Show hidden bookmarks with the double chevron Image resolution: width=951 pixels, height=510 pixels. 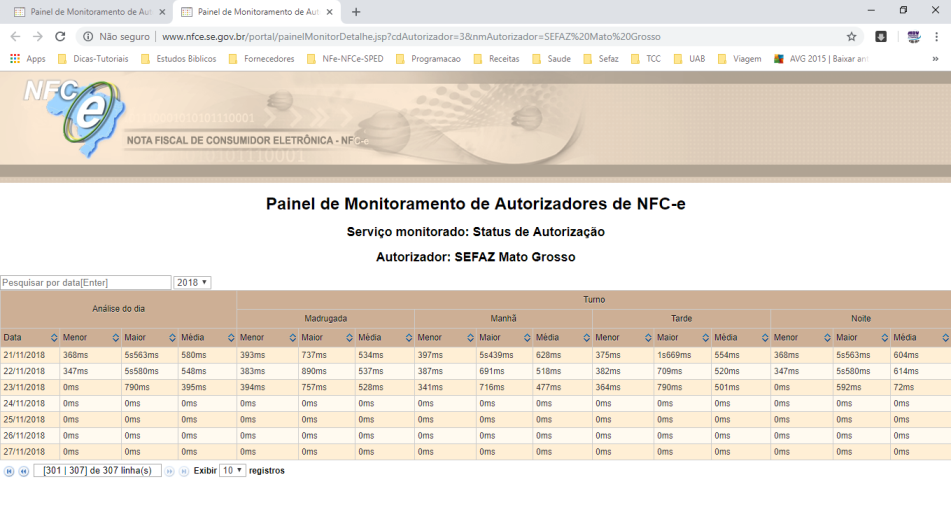pyautogui.click(x=935, y=59)
